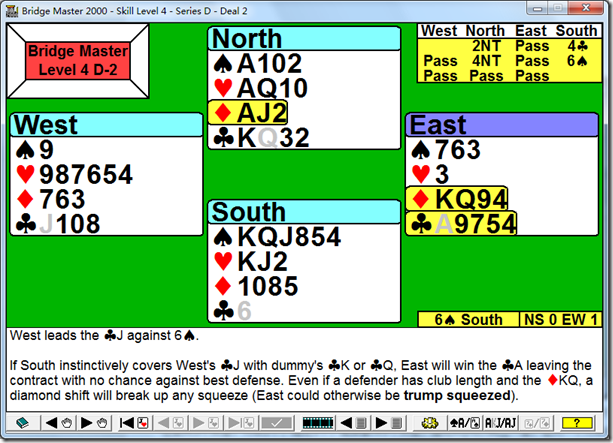Restart the deal from the first card
Image resolution: width=613 pixels, height=443 pixels.
[134, 423]
